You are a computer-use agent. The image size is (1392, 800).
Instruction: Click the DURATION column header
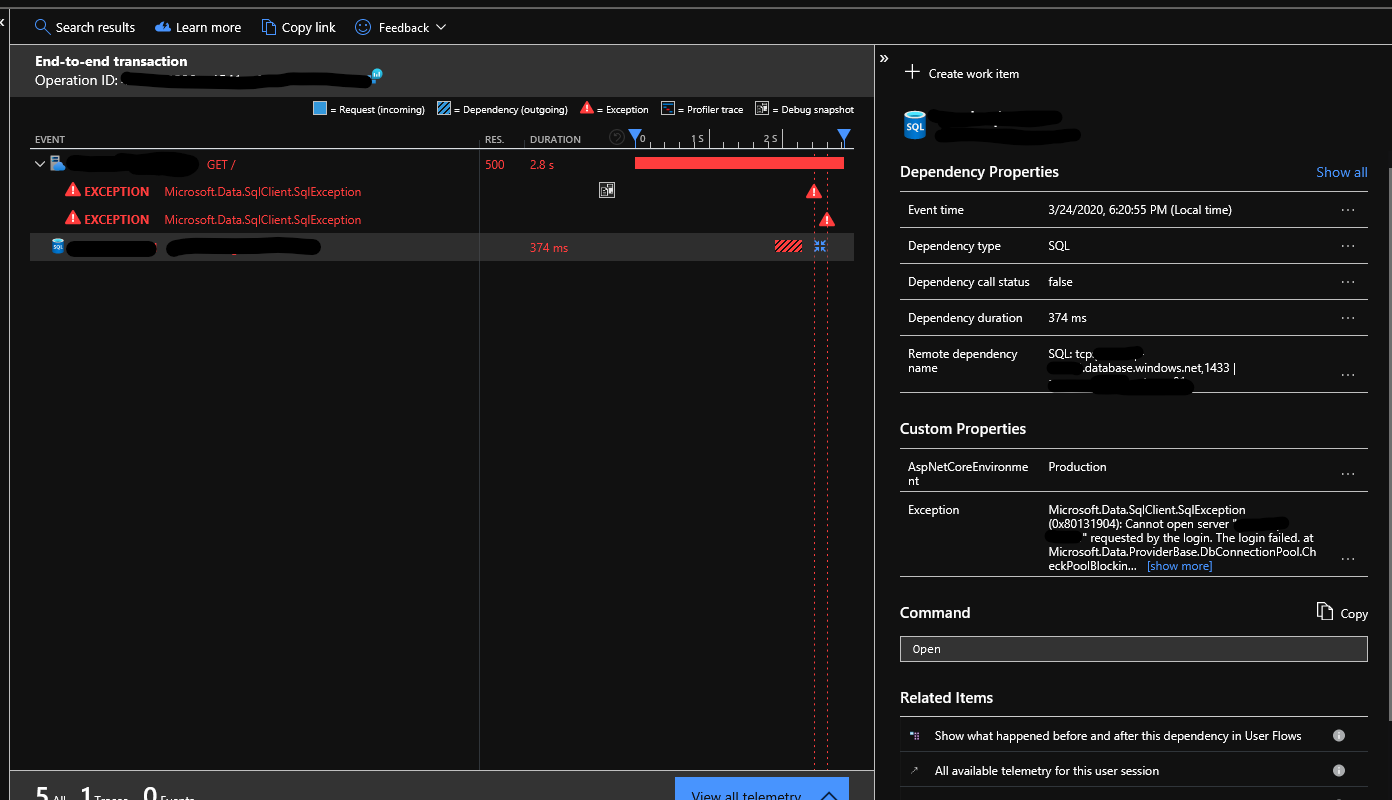(x=555, y=139)
